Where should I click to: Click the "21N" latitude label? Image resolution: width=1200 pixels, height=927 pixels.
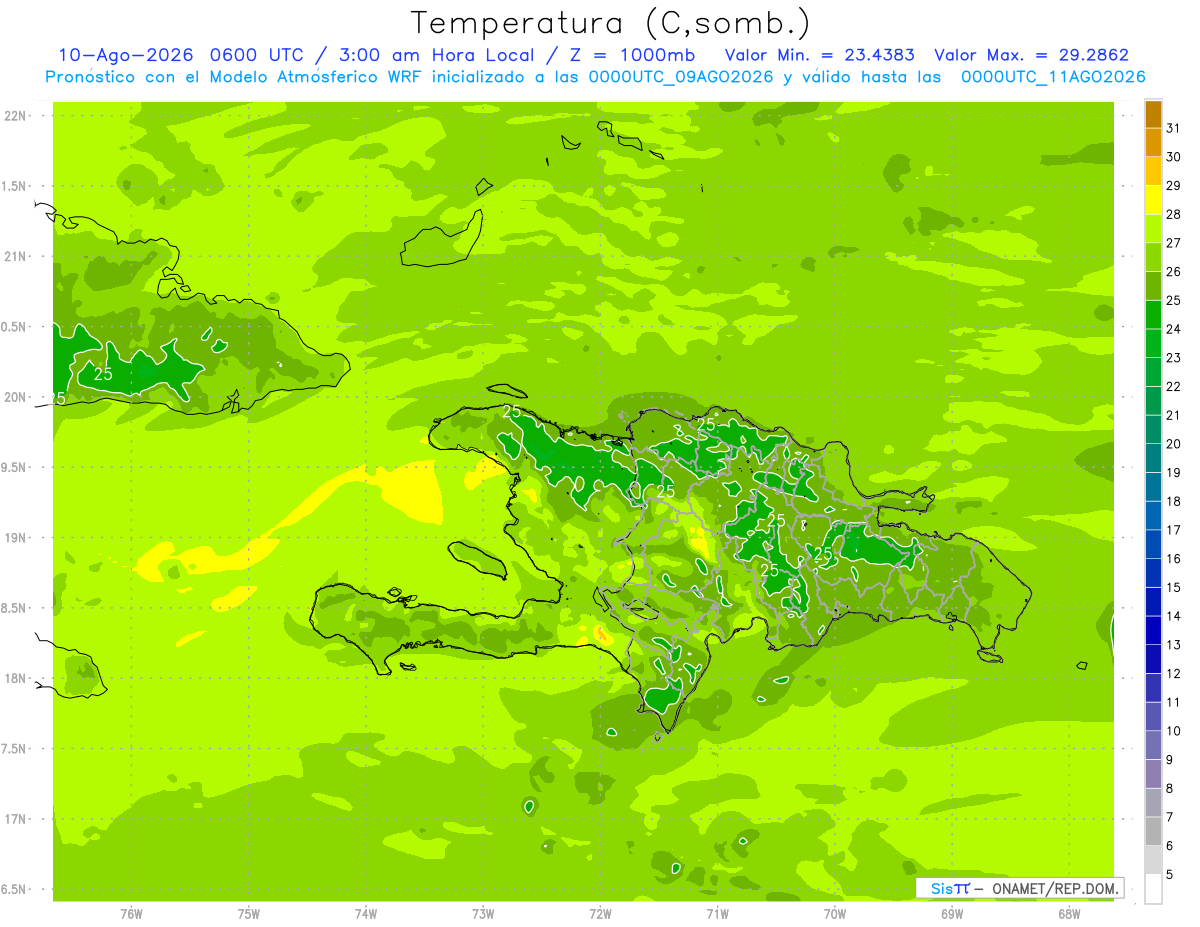(15, 257)
